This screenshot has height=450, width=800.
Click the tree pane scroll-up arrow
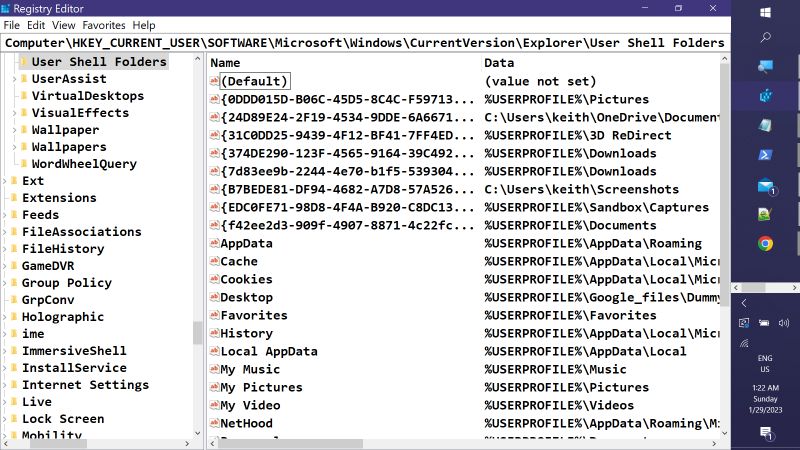pos(197,59)
